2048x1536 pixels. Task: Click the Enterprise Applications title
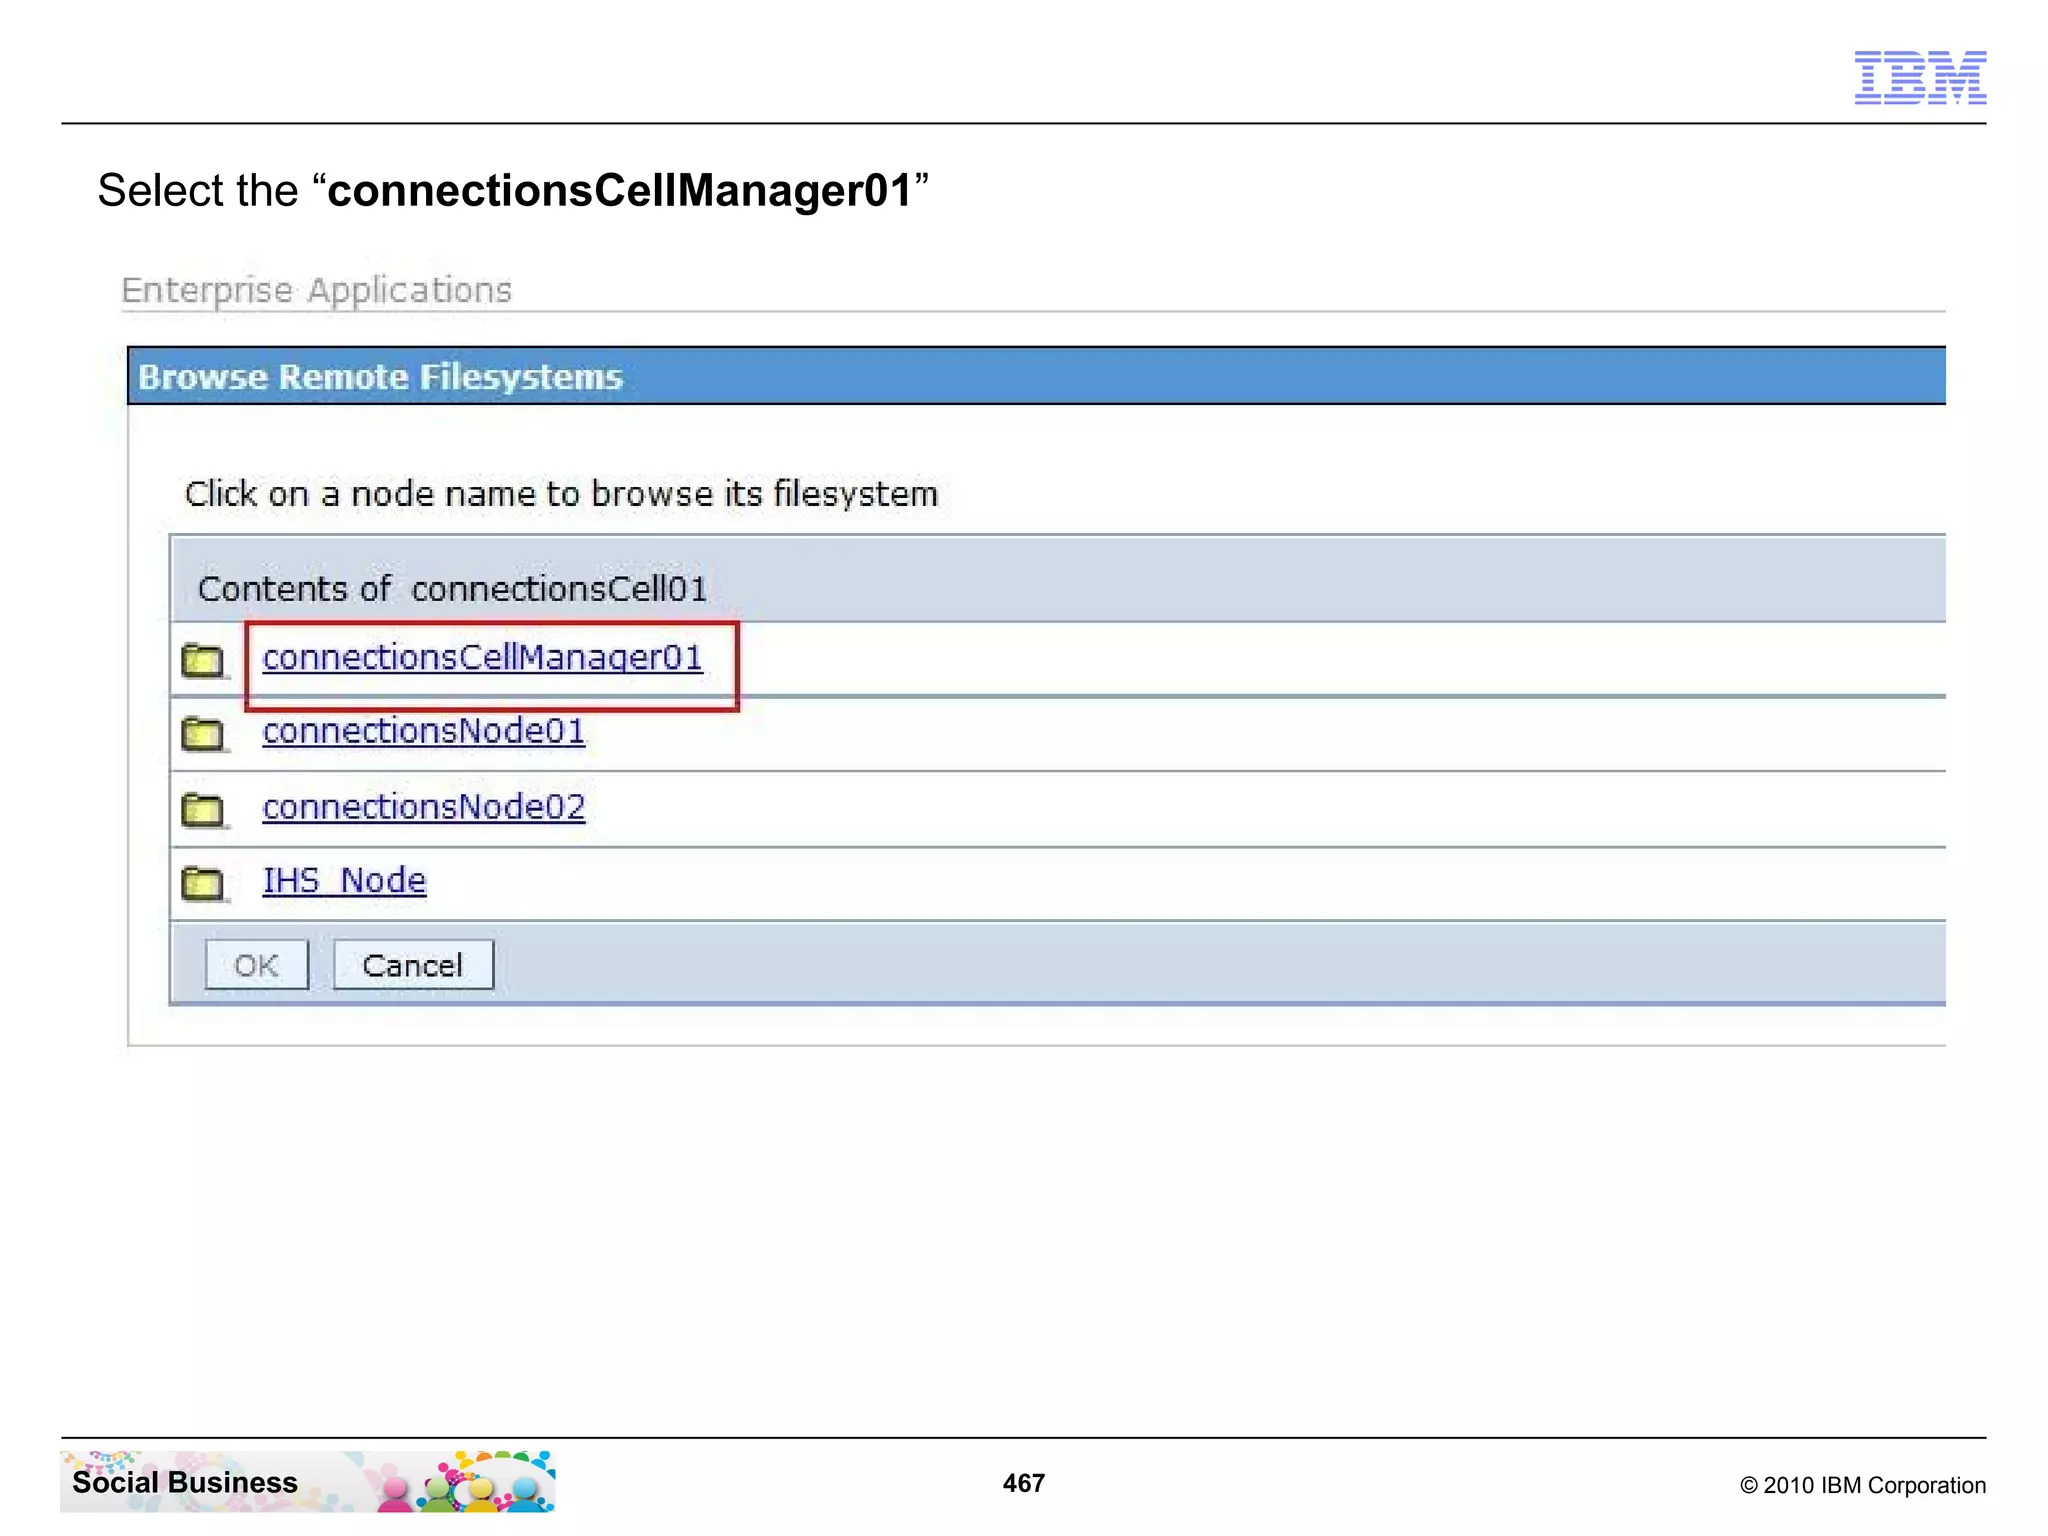(x=317, y=290)
